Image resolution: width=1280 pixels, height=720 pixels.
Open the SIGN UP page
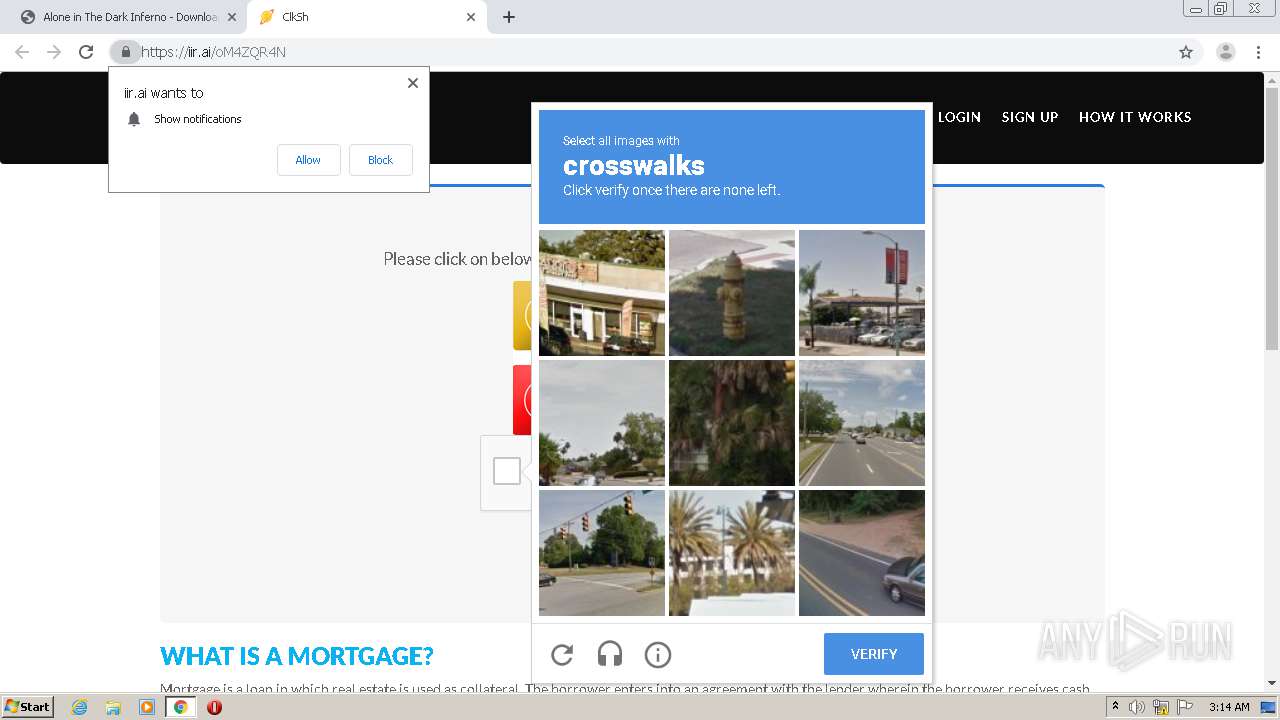pos(1030,117)
